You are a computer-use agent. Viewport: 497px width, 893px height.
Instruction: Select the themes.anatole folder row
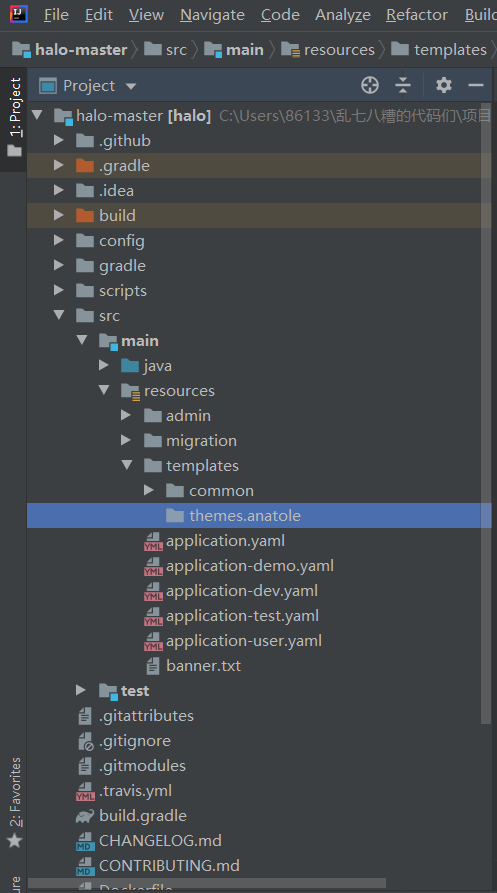coord(259,515)
